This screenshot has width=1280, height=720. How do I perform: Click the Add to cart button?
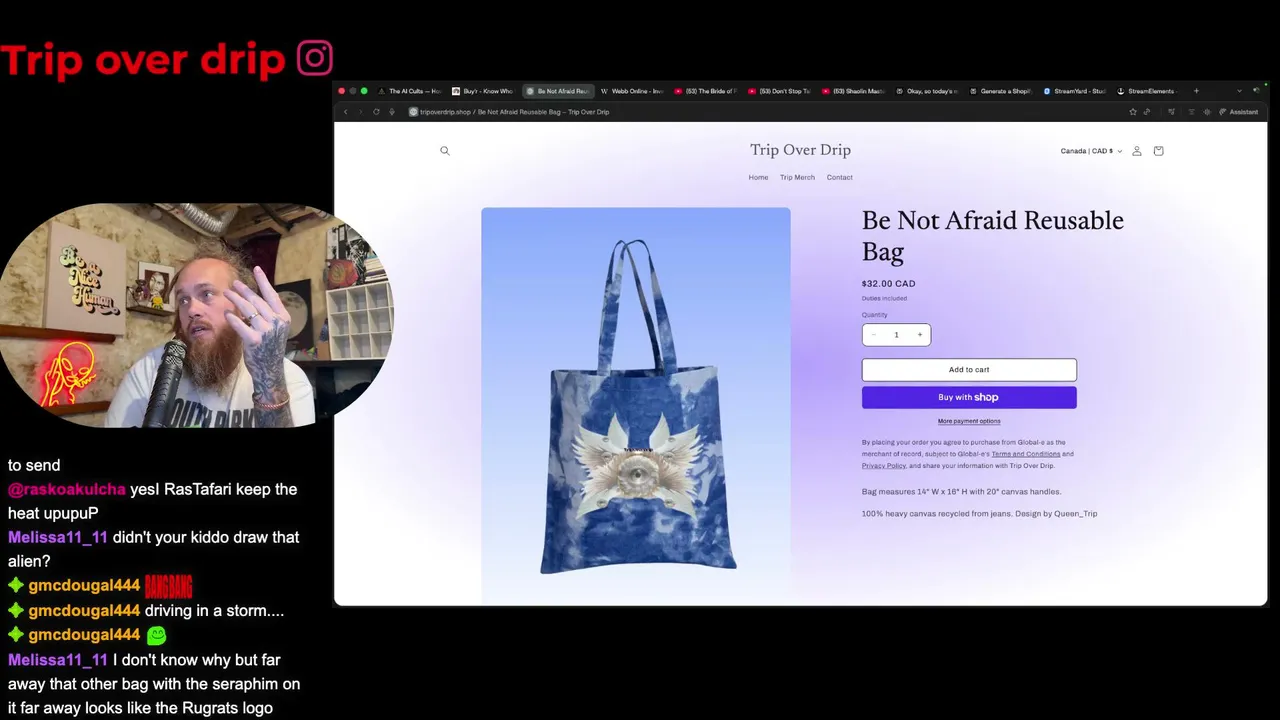pos(969,370)
